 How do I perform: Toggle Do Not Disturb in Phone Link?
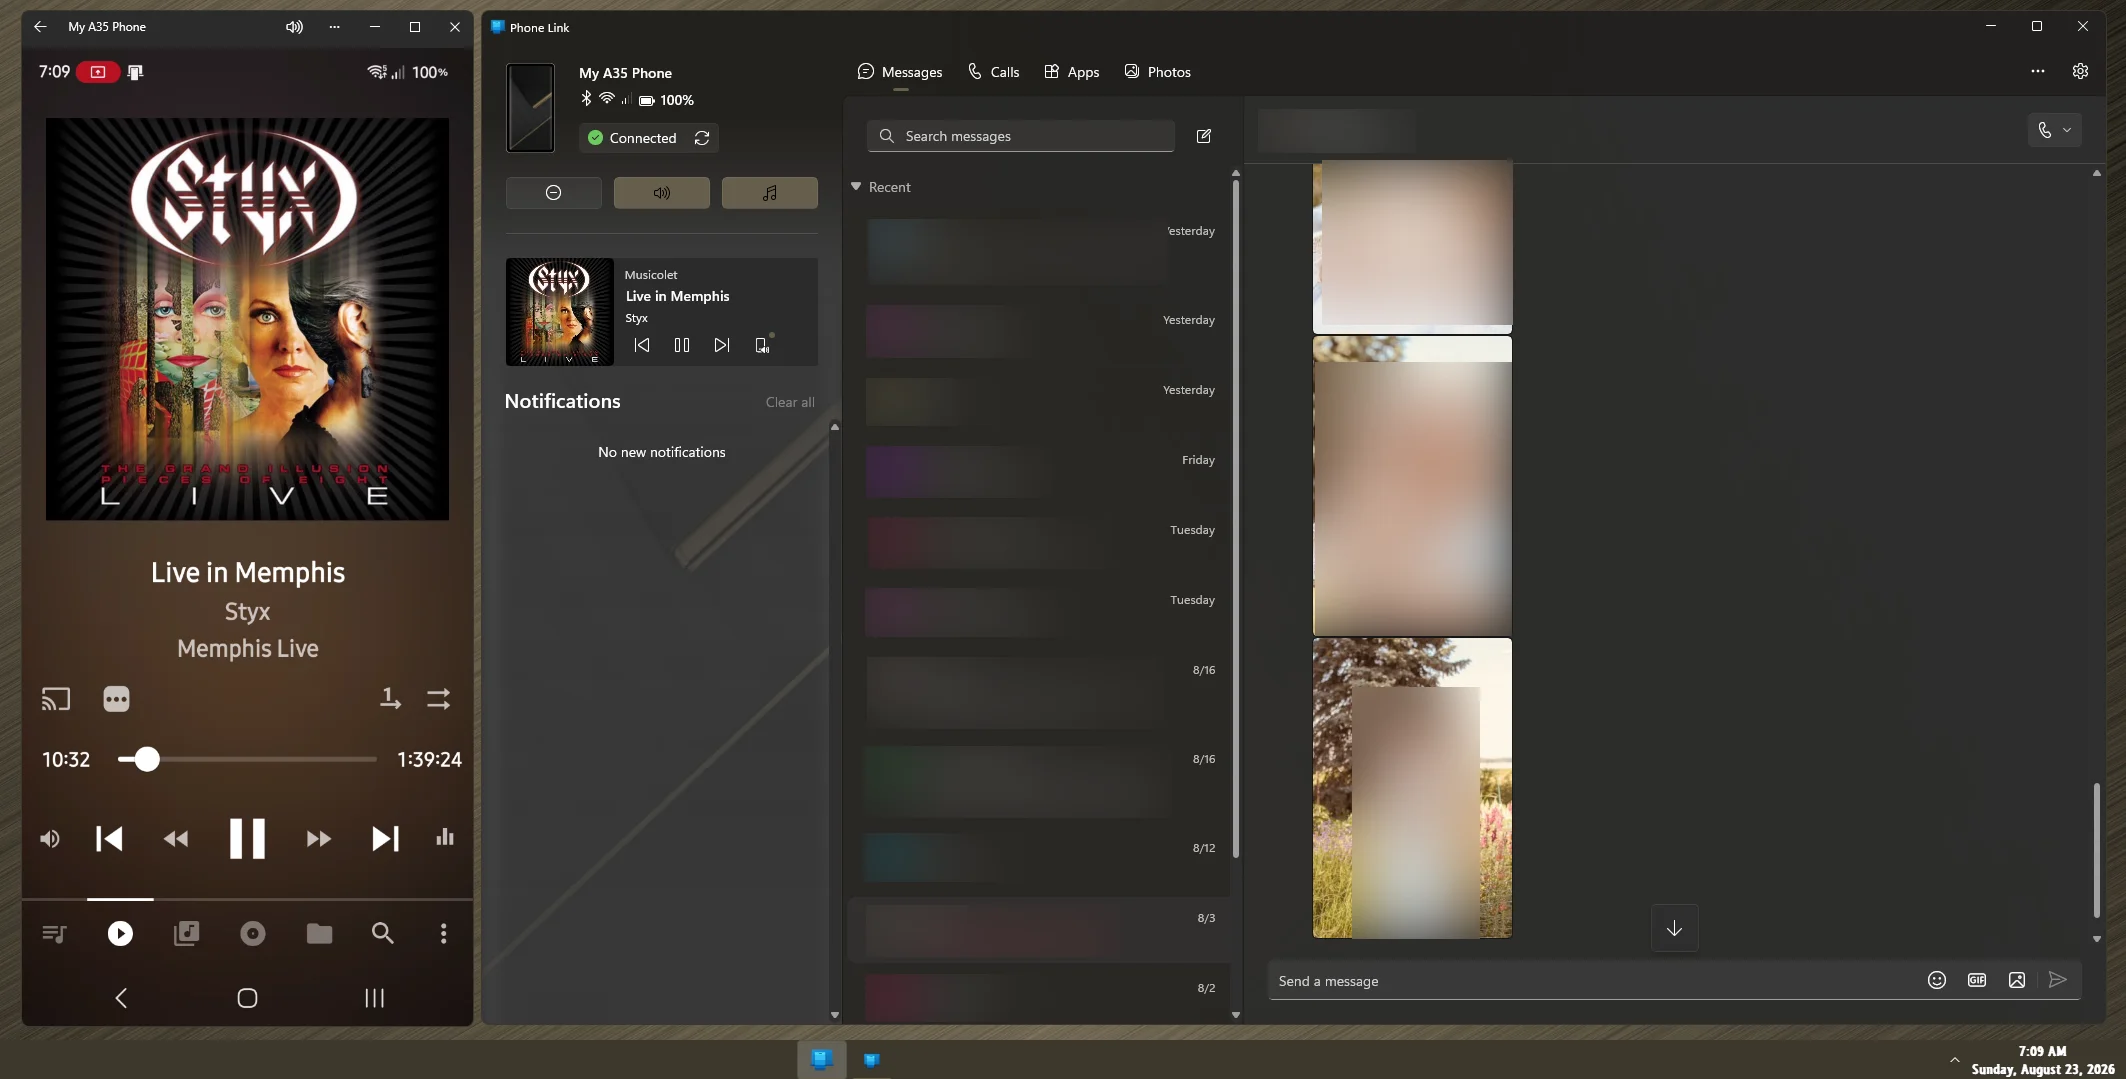tap(554, 193)
